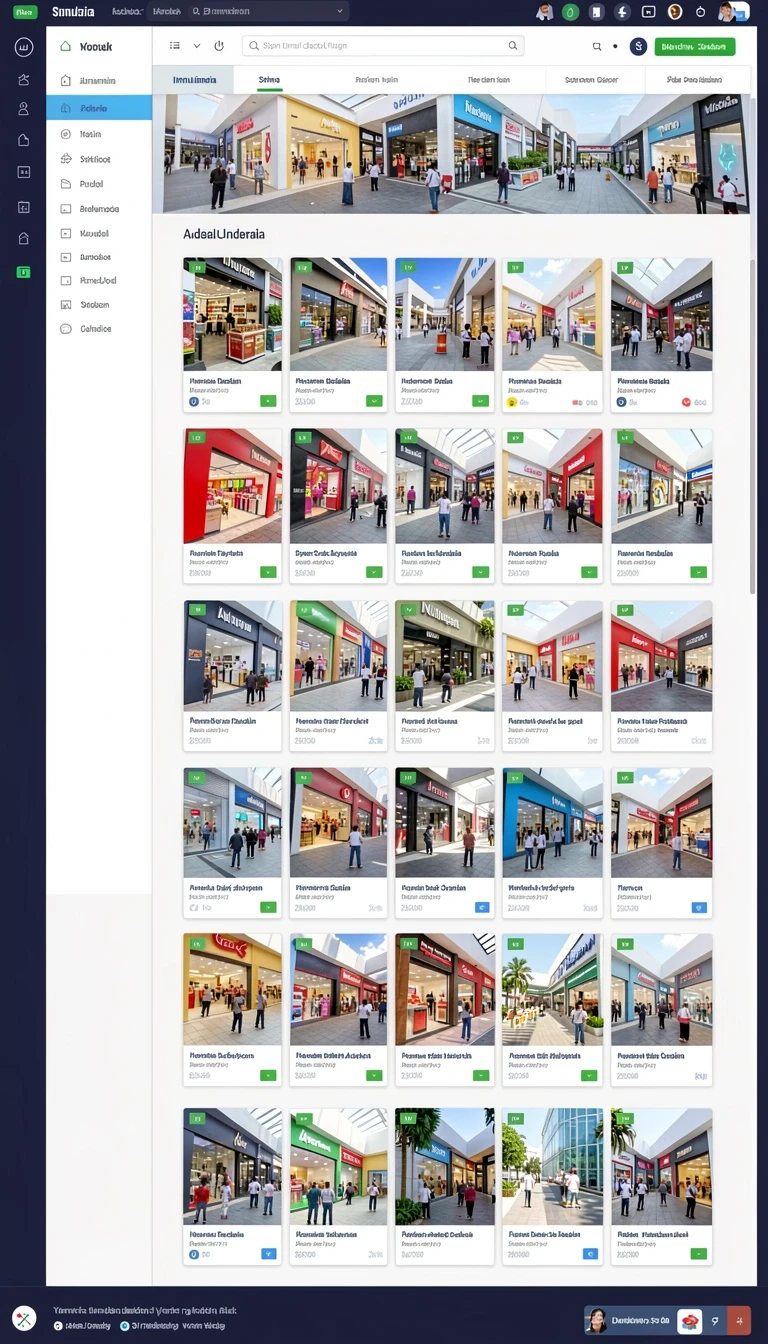
Task: Click the circular logo icon in dark rail
Action: pyautogui.click(x=24, y=47)
